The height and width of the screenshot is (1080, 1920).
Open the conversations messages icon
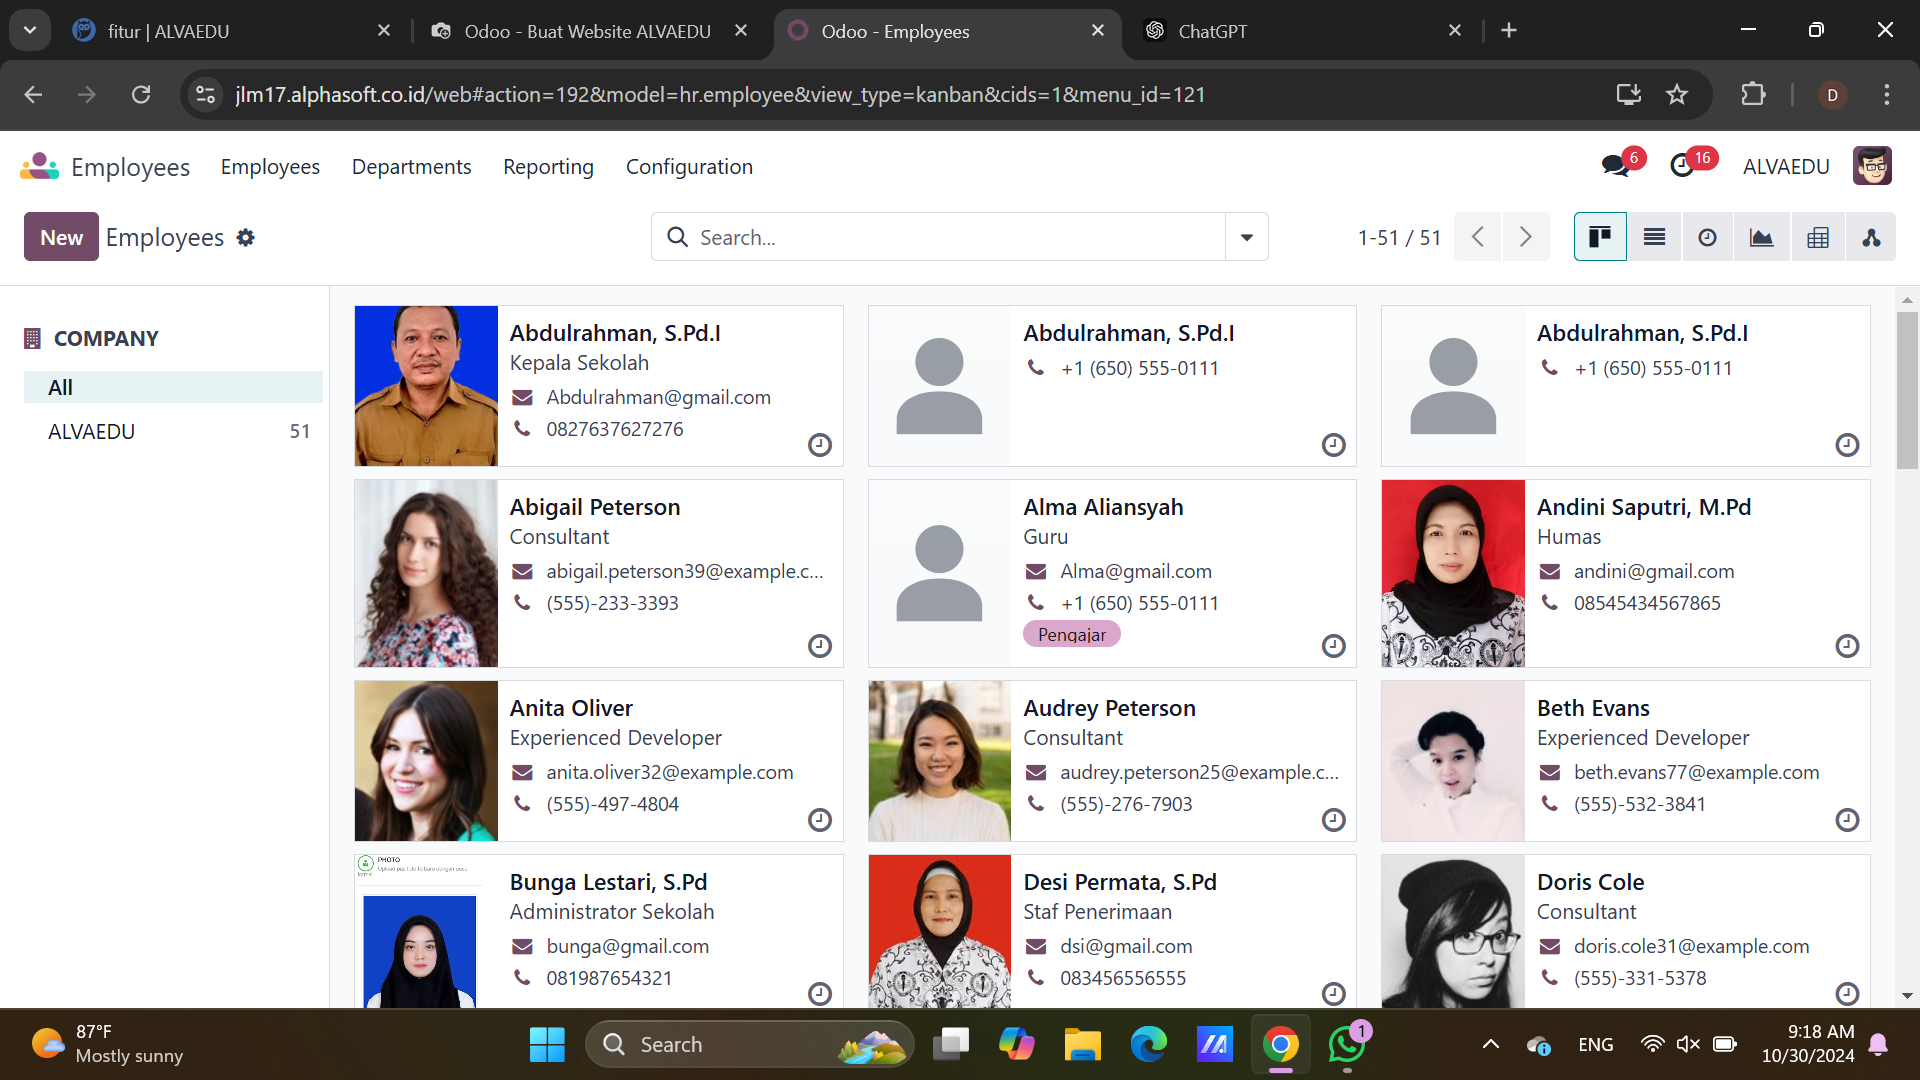[x=1615, y=166]
